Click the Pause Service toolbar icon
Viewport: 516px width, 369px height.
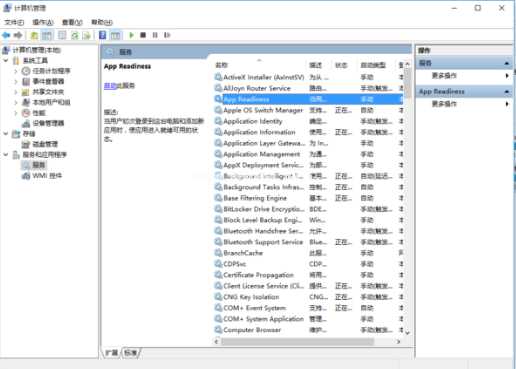click(x=155, y=35)
